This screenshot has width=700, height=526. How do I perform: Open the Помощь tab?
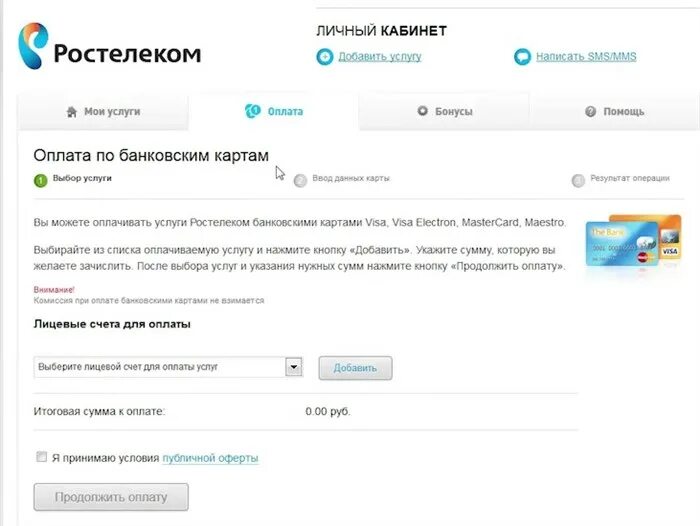[614, 111]
